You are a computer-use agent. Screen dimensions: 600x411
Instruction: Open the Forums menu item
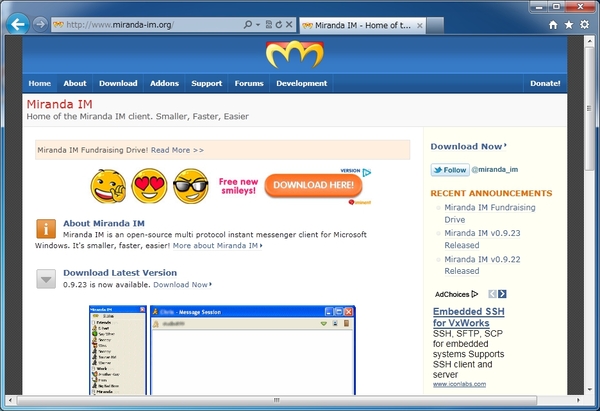249,83
